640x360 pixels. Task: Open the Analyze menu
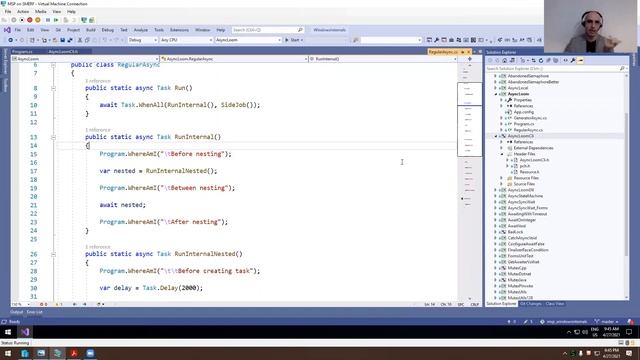coord(141,30)
